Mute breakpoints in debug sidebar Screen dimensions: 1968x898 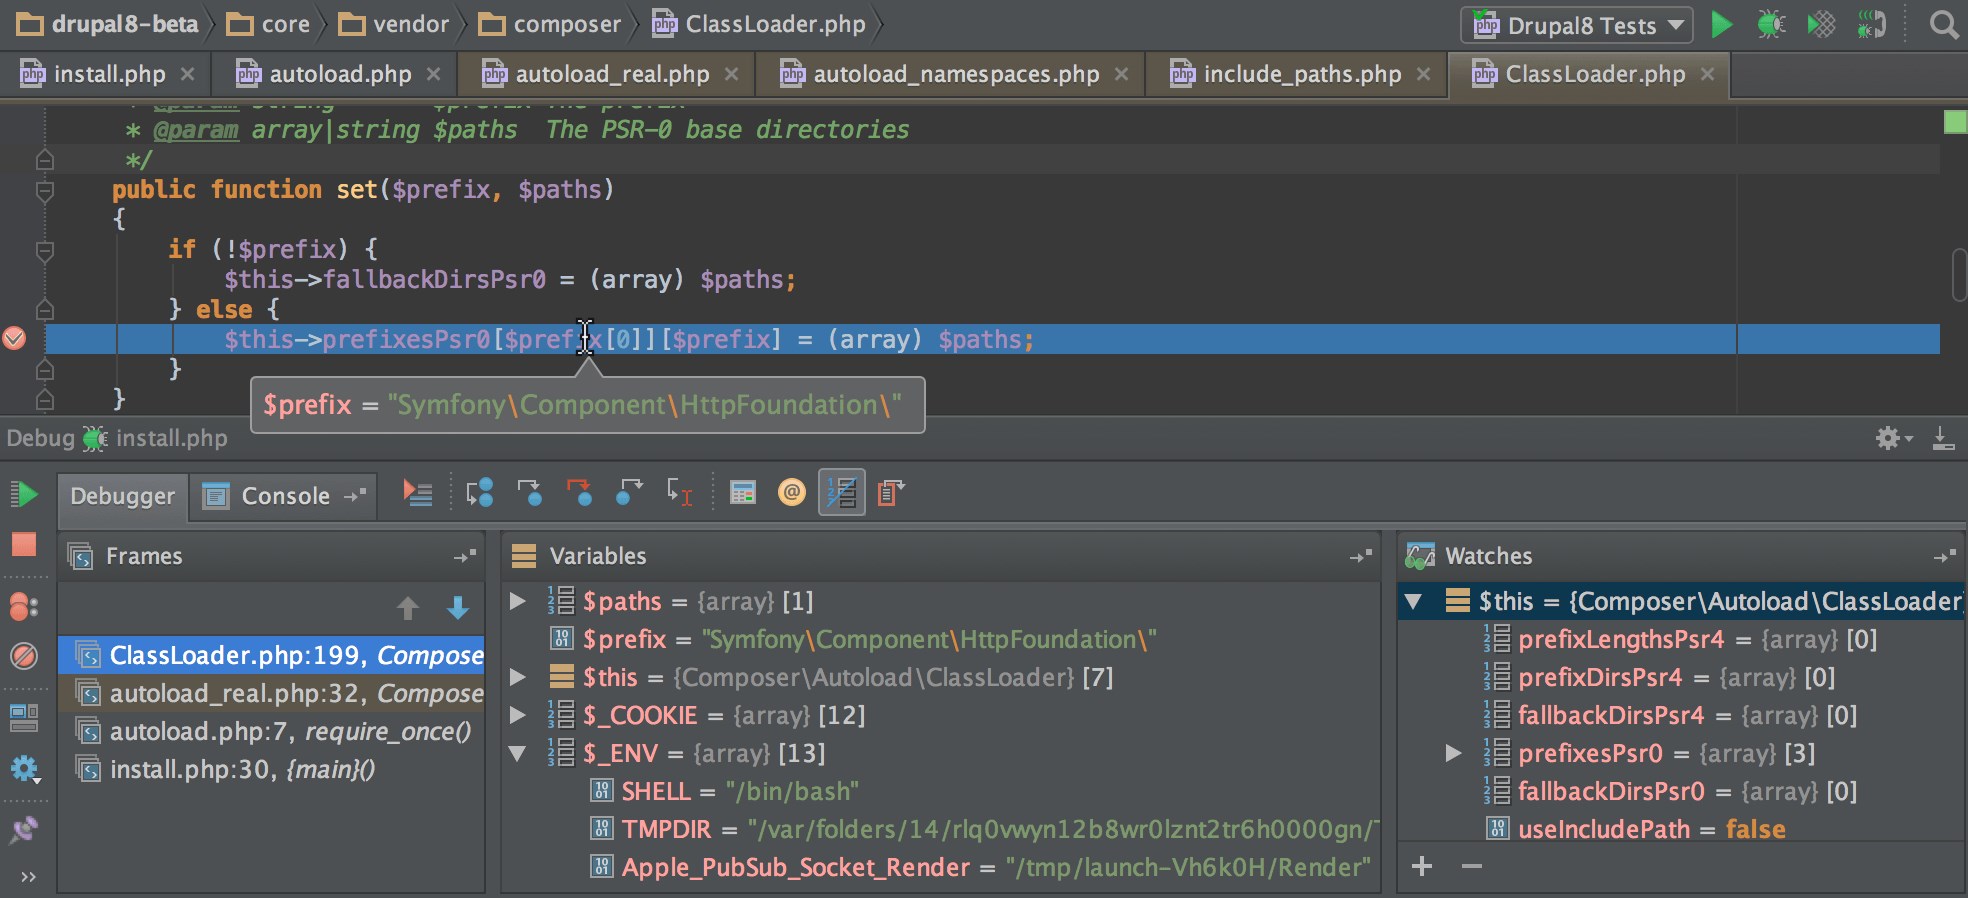tap(24, 656)
